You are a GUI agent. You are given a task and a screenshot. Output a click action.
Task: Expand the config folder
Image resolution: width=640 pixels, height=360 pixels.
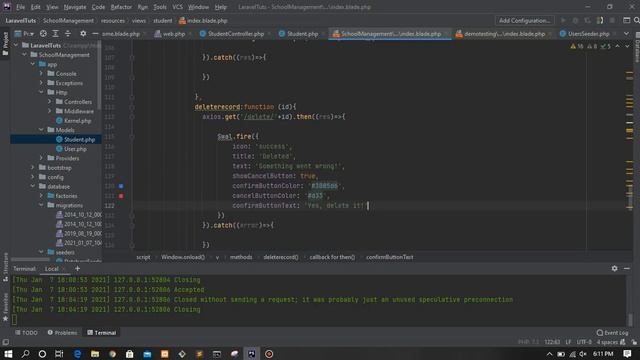pos(33,177)
